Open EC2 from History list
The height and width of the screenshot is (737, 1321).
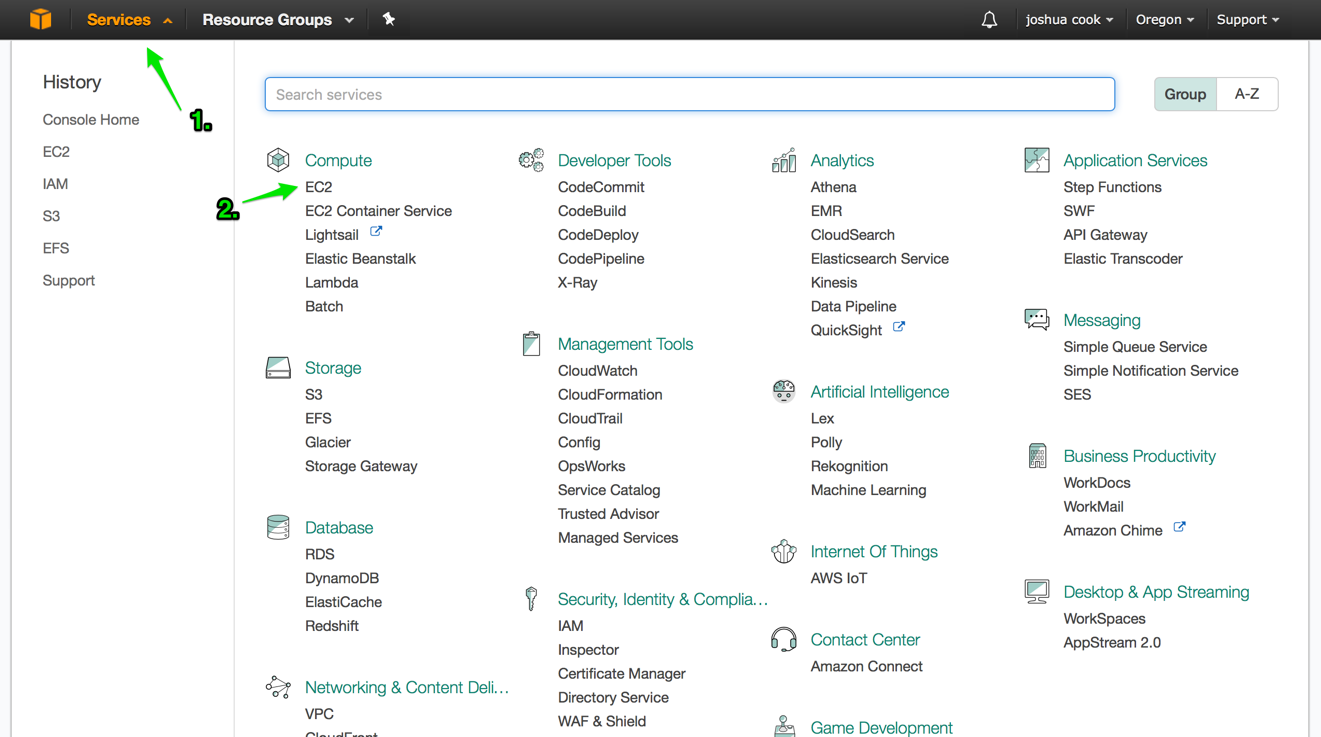(x=56, y=151)
